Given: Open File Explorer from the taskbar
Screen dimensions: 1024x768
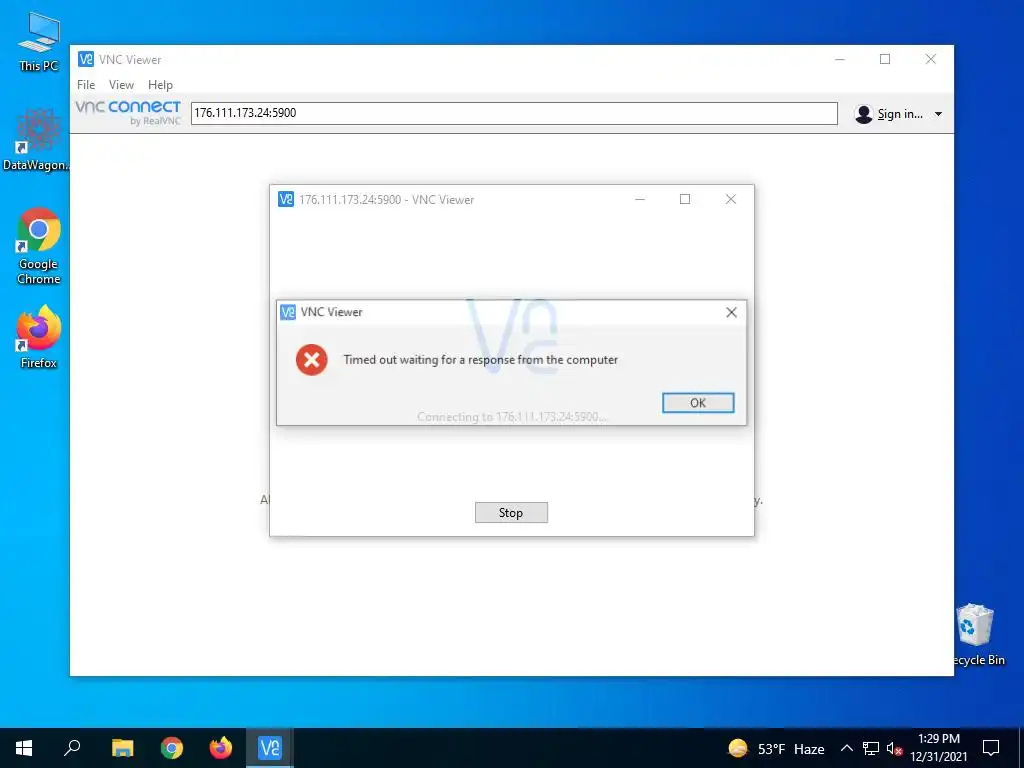Looking at the screenshot, I should point(122,748).
